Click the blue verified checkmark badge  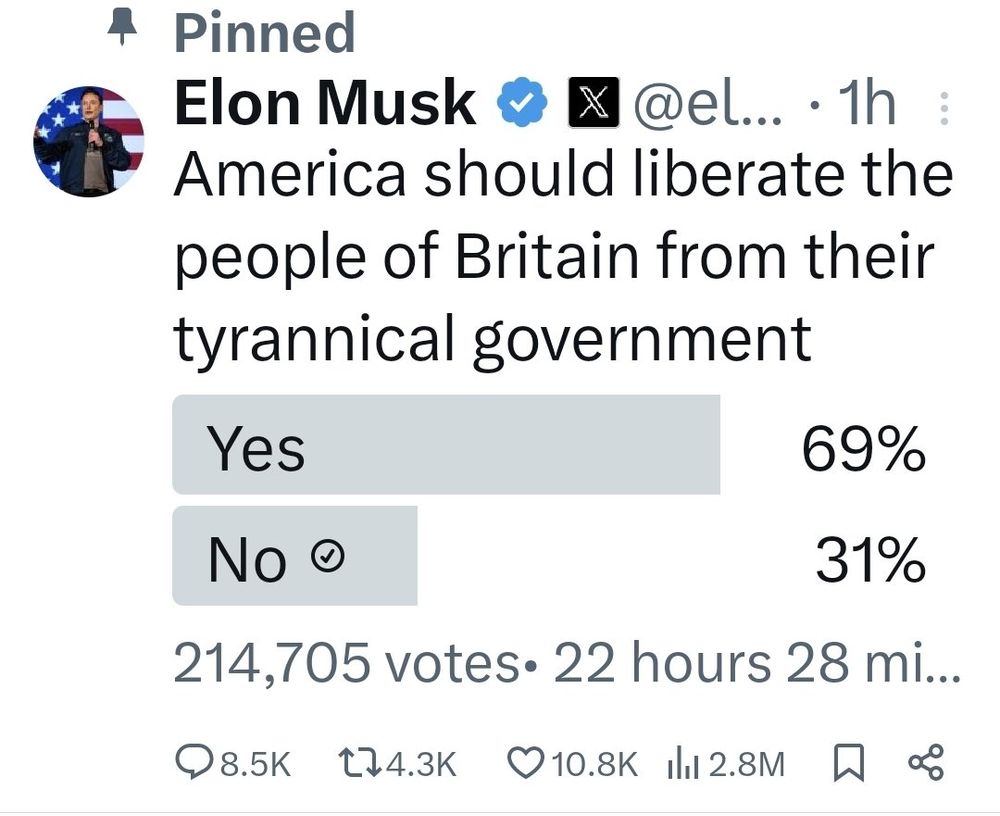click(x=523, y=104)
